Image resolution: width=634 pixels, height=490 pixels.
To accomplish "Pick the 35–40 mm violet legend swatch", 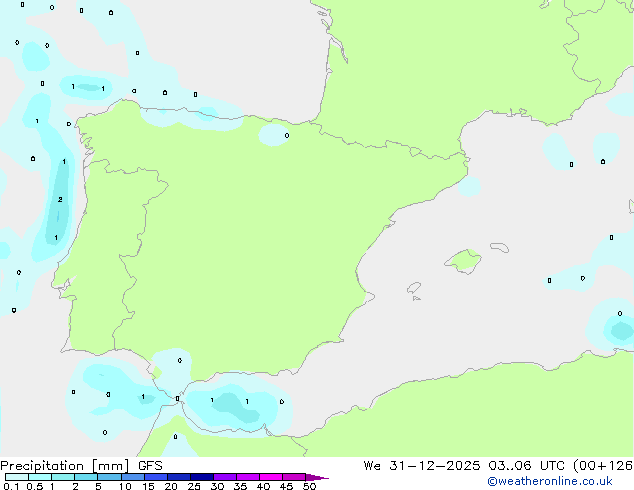I will 247,477.
